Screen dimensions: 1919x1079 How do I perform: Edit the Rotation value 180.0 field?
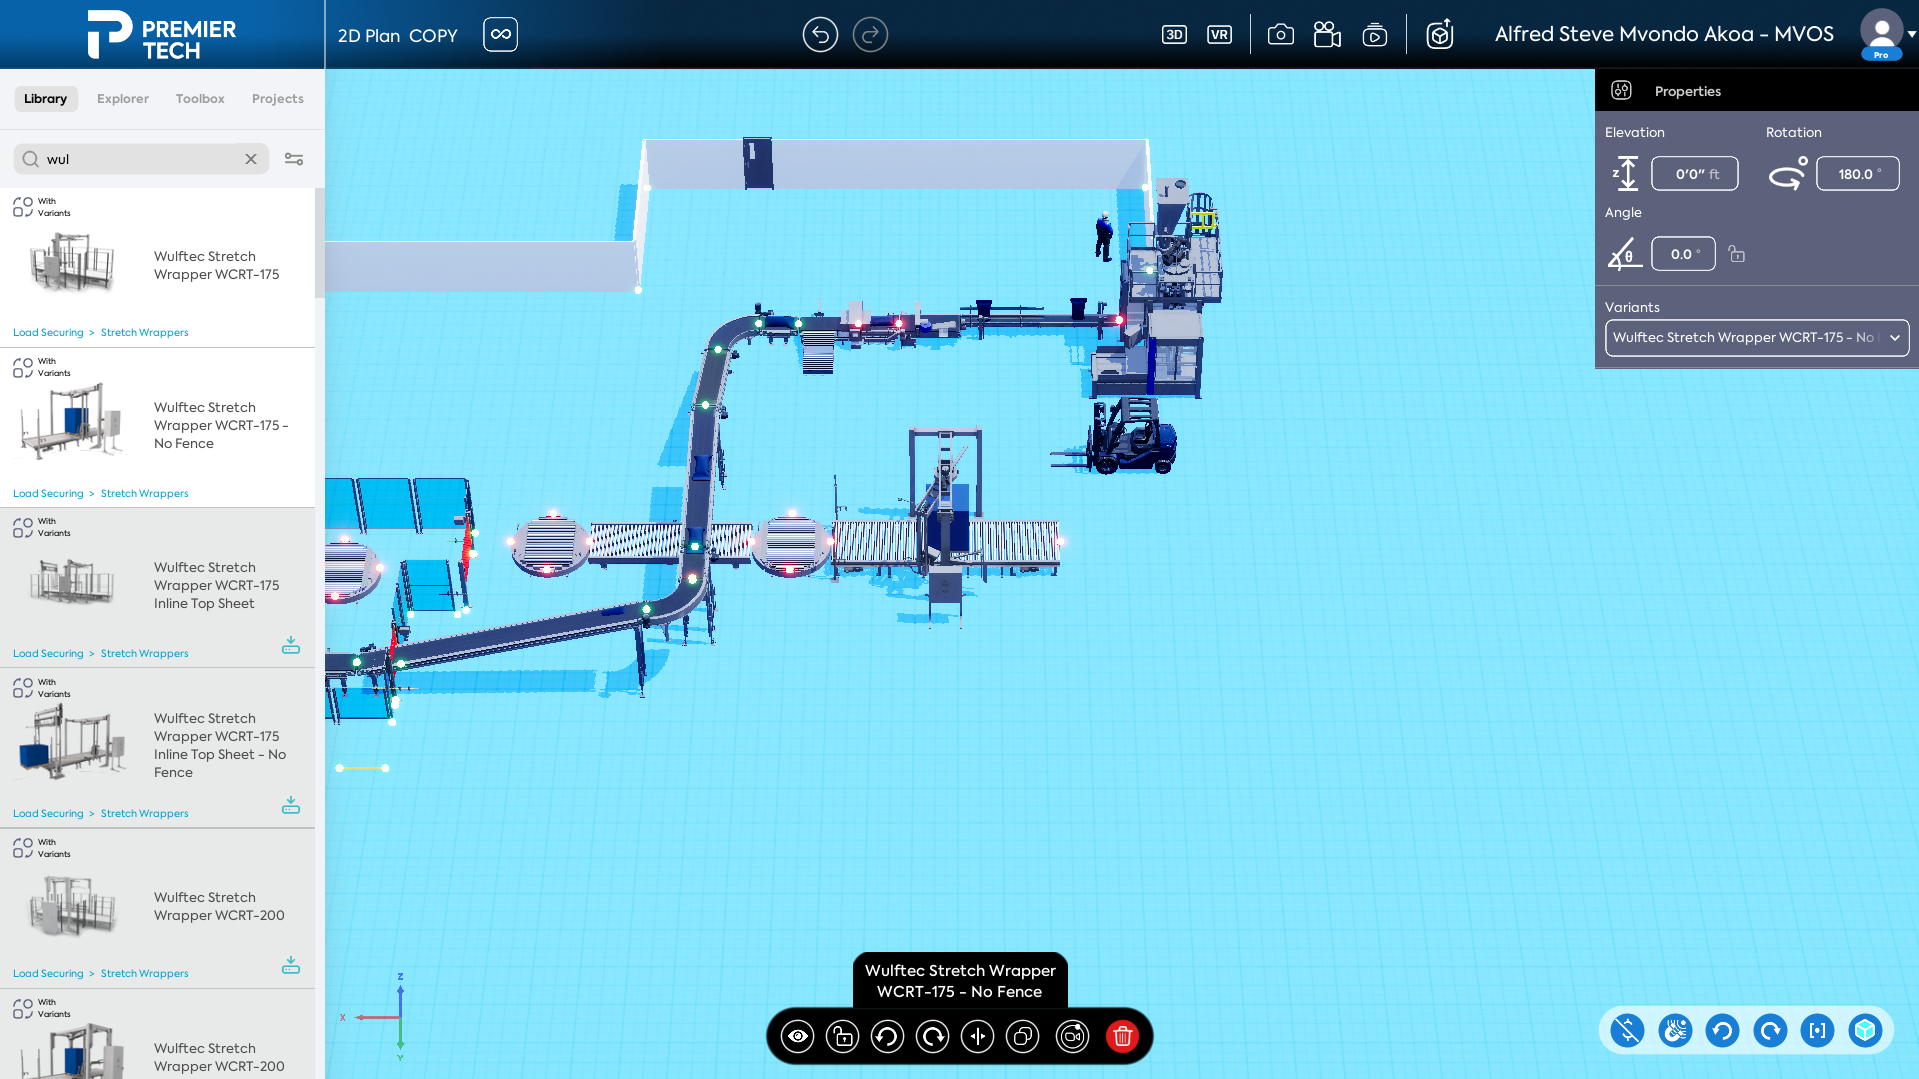(1858, 174)
